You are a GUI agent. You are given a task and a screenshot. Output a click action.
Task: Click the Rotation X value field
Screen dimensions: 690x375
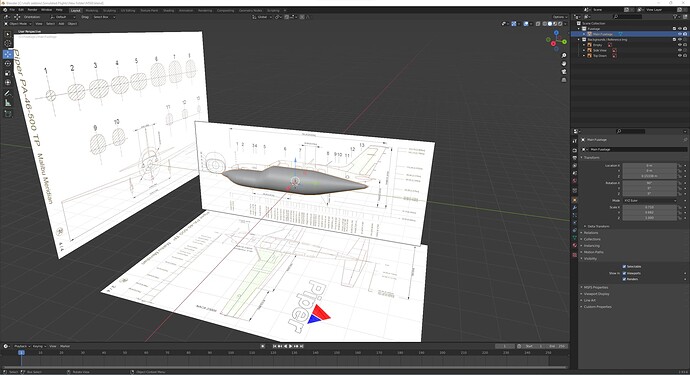(650, 183)
